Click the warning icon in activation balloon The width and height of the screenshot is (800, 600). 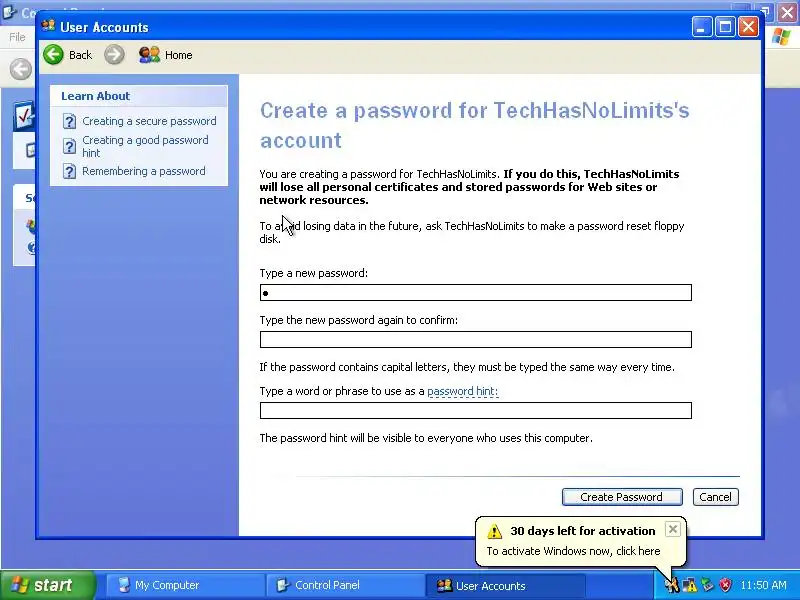(494, 532)
